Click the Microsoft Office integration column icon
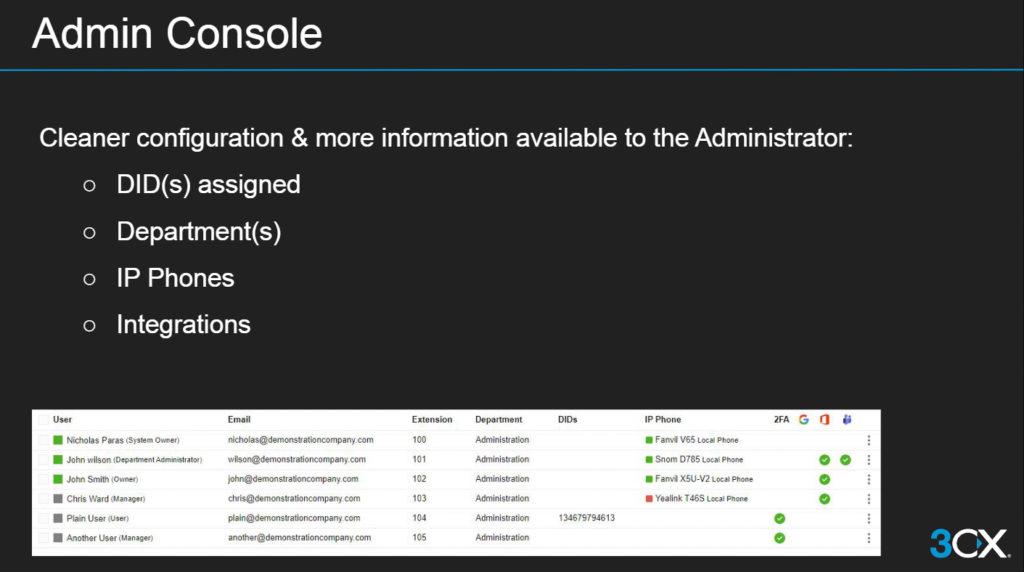 tap(824, 420)
